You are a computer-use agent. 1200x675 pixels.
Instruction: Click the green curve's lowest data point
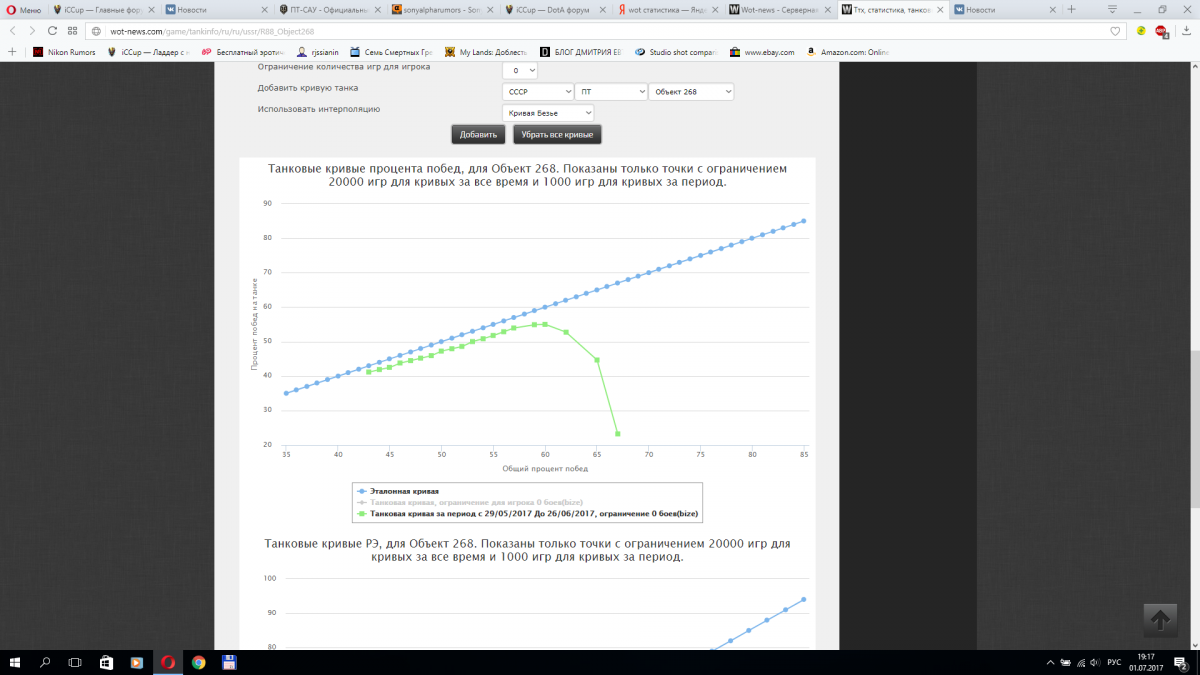pos(618,433)
